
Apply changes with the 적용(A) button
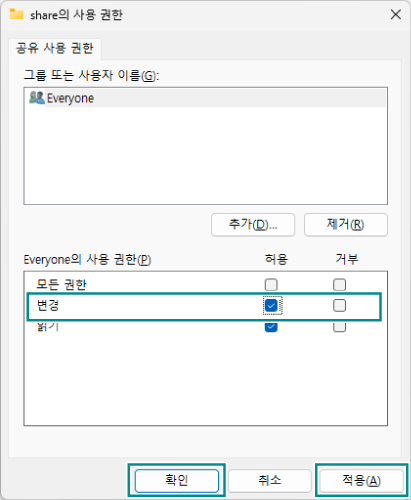coord(361,480)
